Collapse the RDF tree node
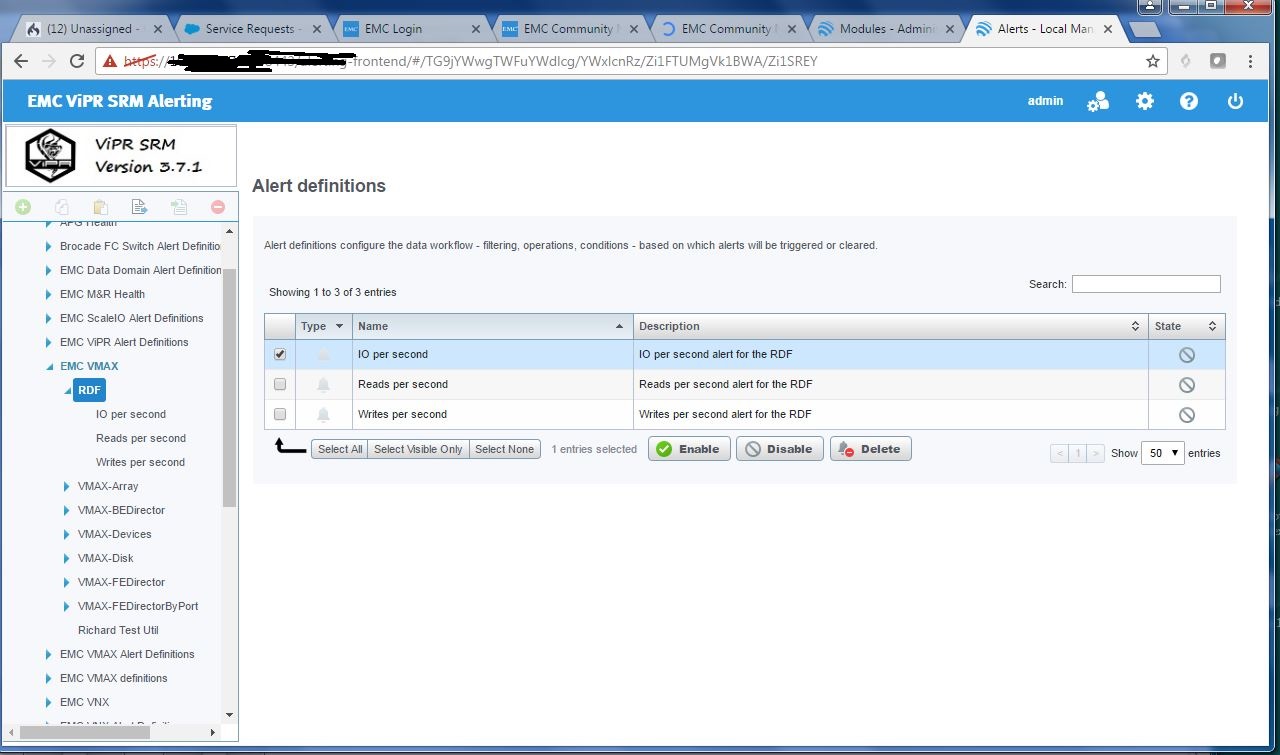1280x755 pixels. 67,391
